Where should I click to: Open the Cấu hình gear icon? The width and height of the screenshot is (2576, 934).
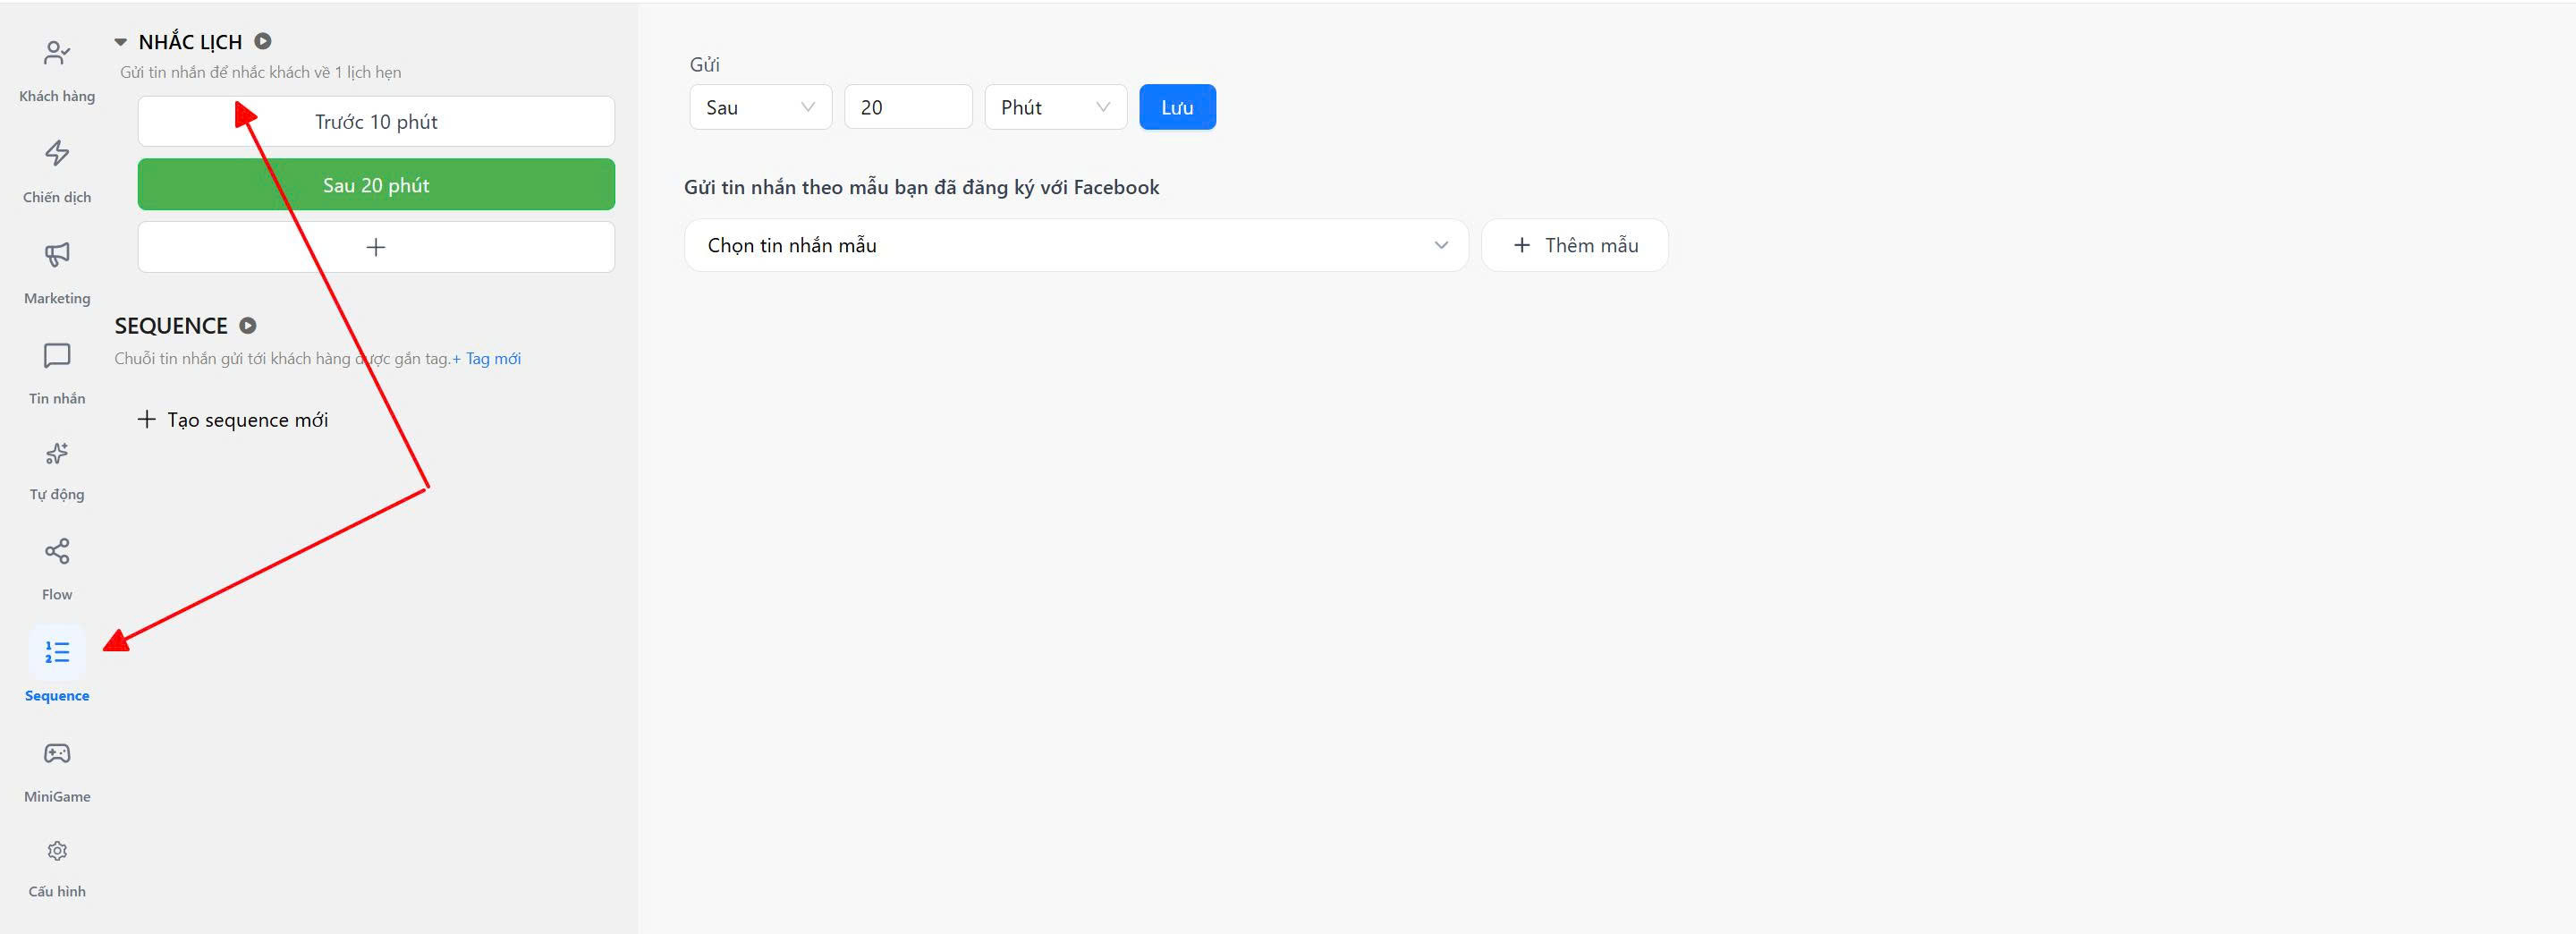(57, 851)
